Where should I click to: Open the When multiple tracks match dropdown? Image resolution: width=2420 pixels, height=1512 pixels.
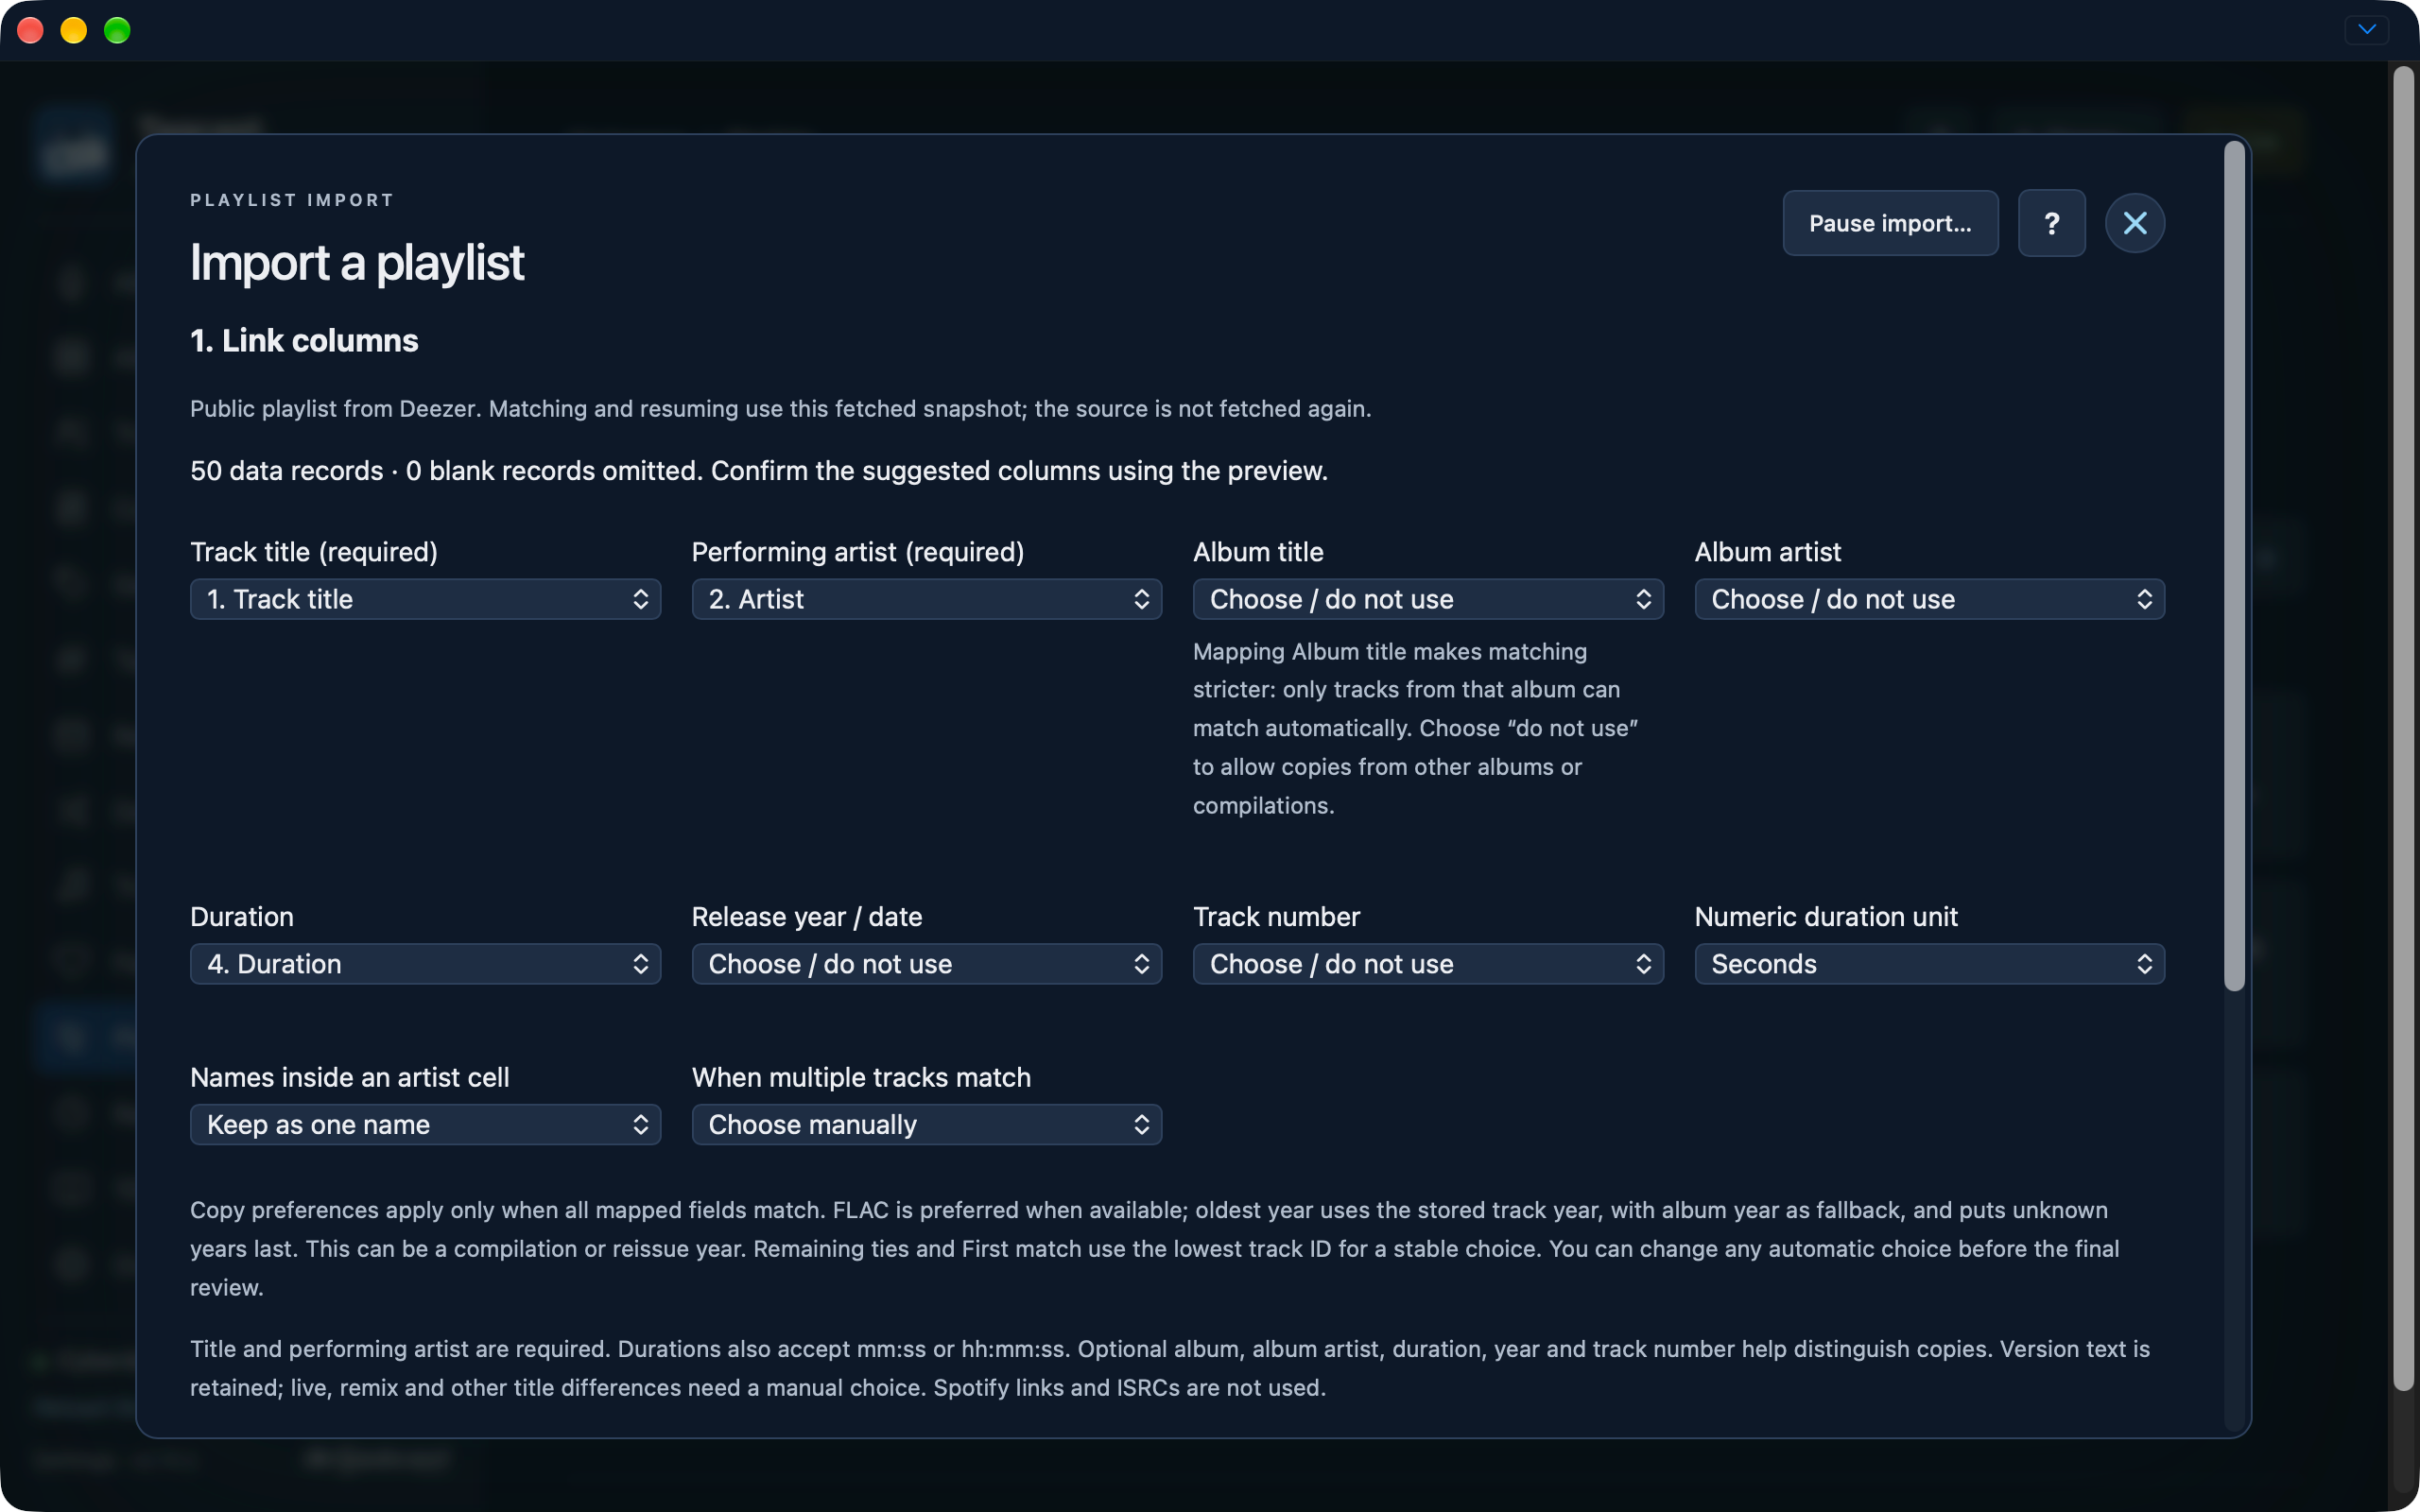coord(926,1124)
